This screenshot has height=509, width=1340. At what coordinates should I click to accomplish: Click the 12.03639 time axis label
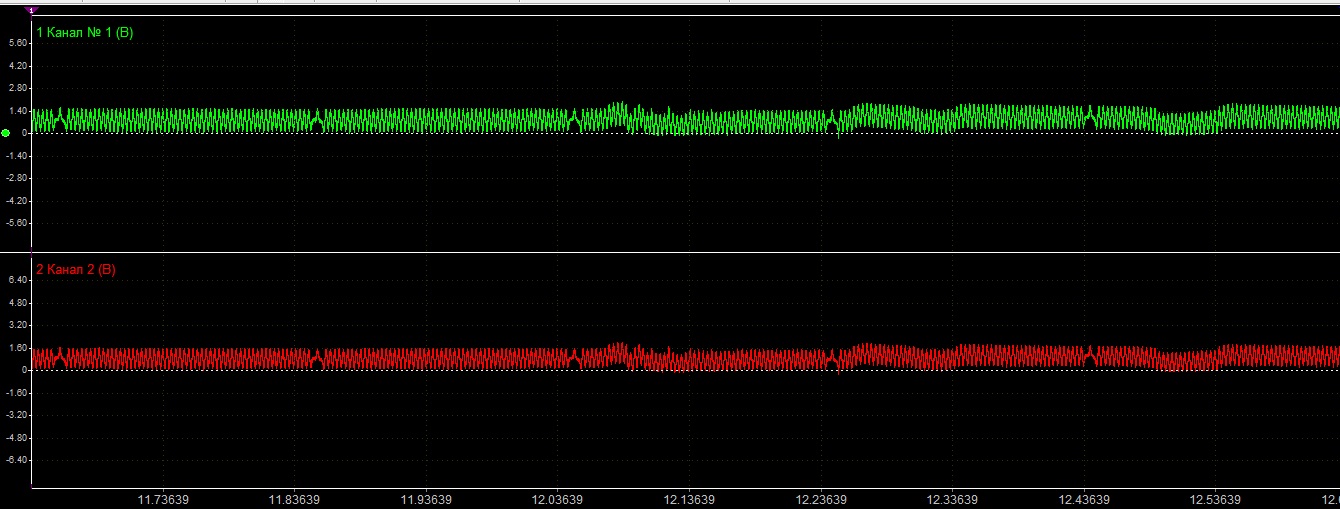click(556, 499)
